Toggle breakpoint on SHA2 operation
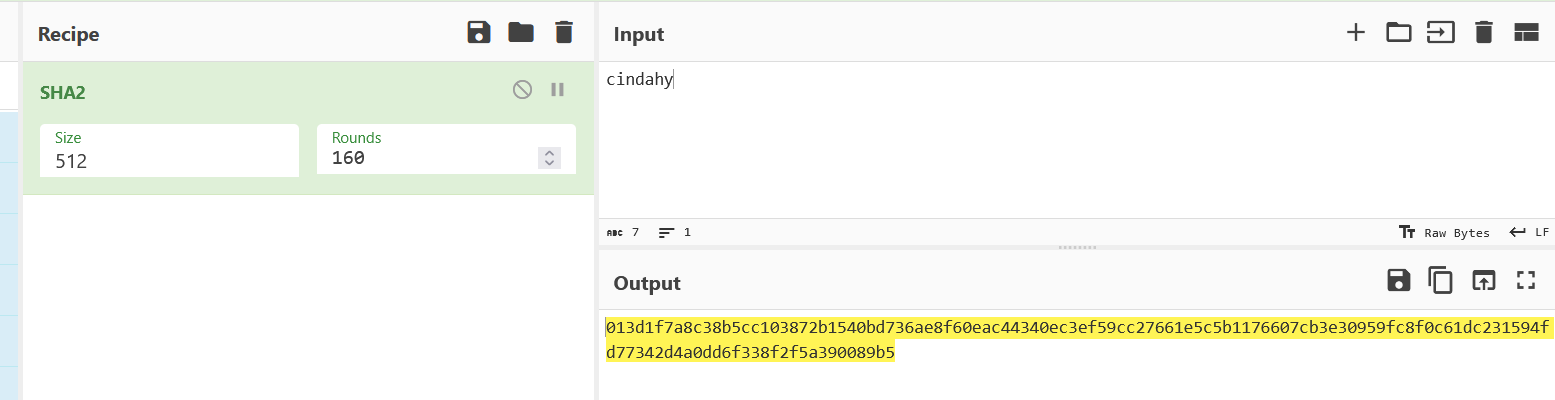 (558, 90)
